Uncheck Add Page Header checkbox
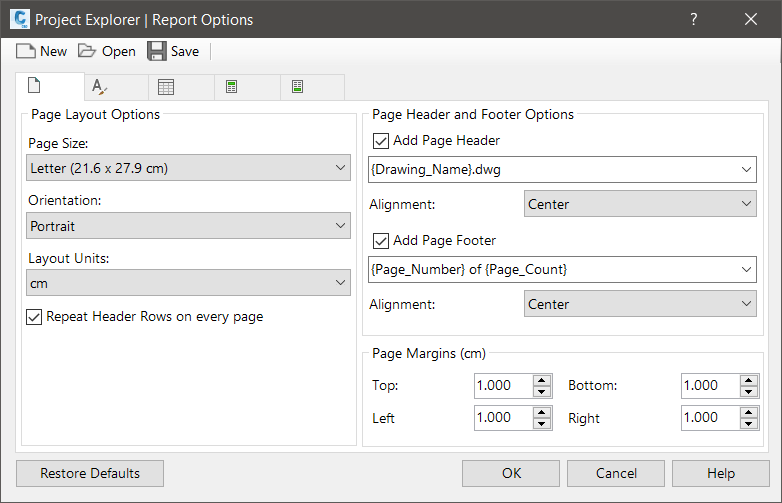The image size is (782, 503). pos(380,141)
